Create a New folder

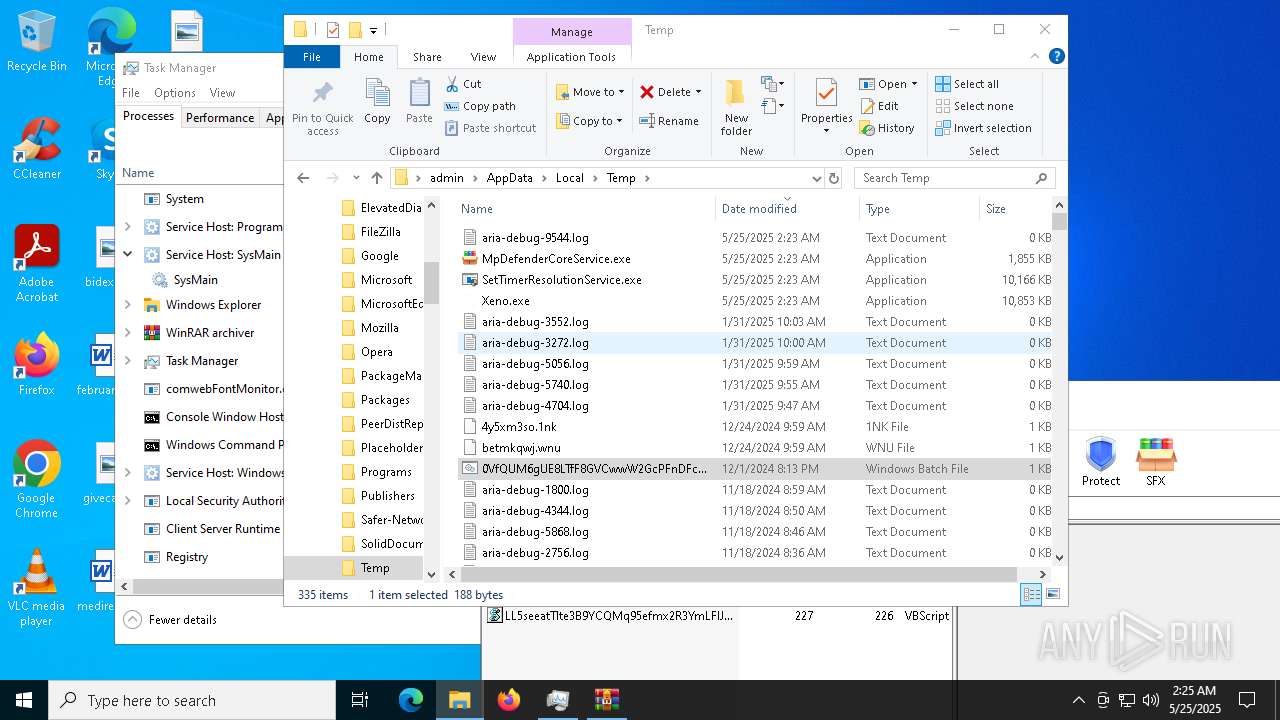pyautogui.click(x=736, y=108)
